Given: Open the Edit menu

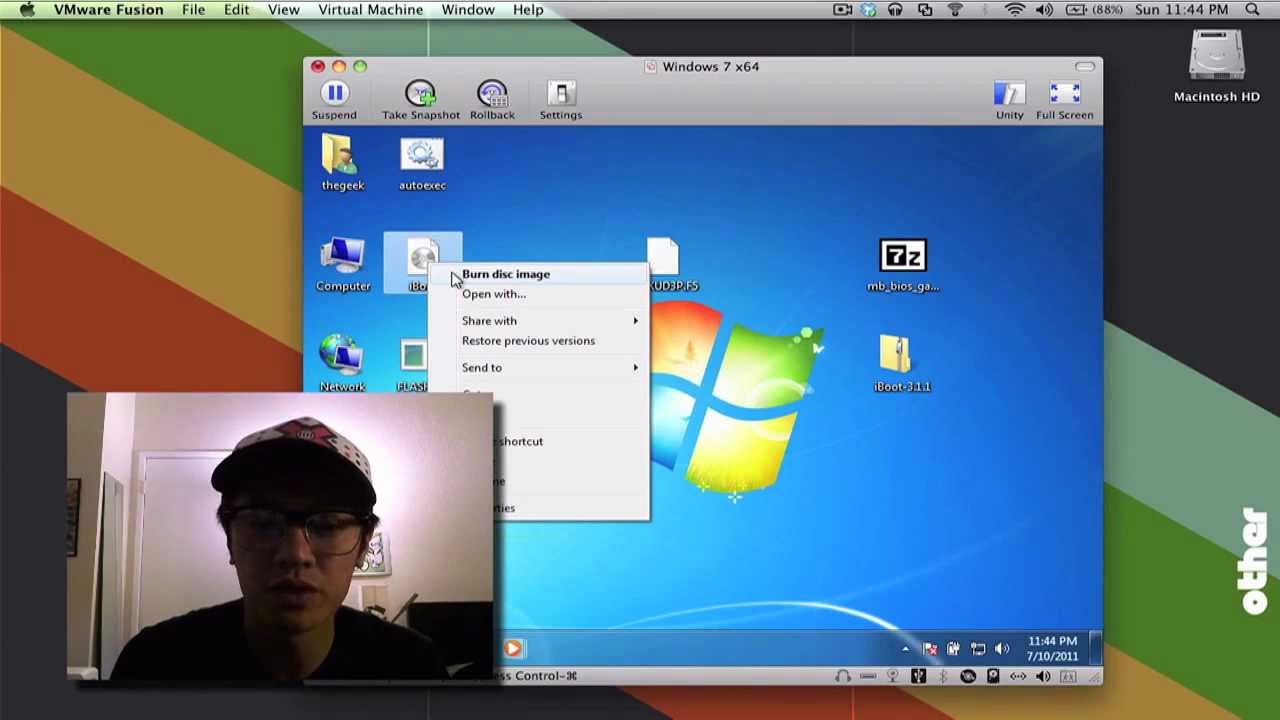Looking at the screenshot, I should 237,10.
